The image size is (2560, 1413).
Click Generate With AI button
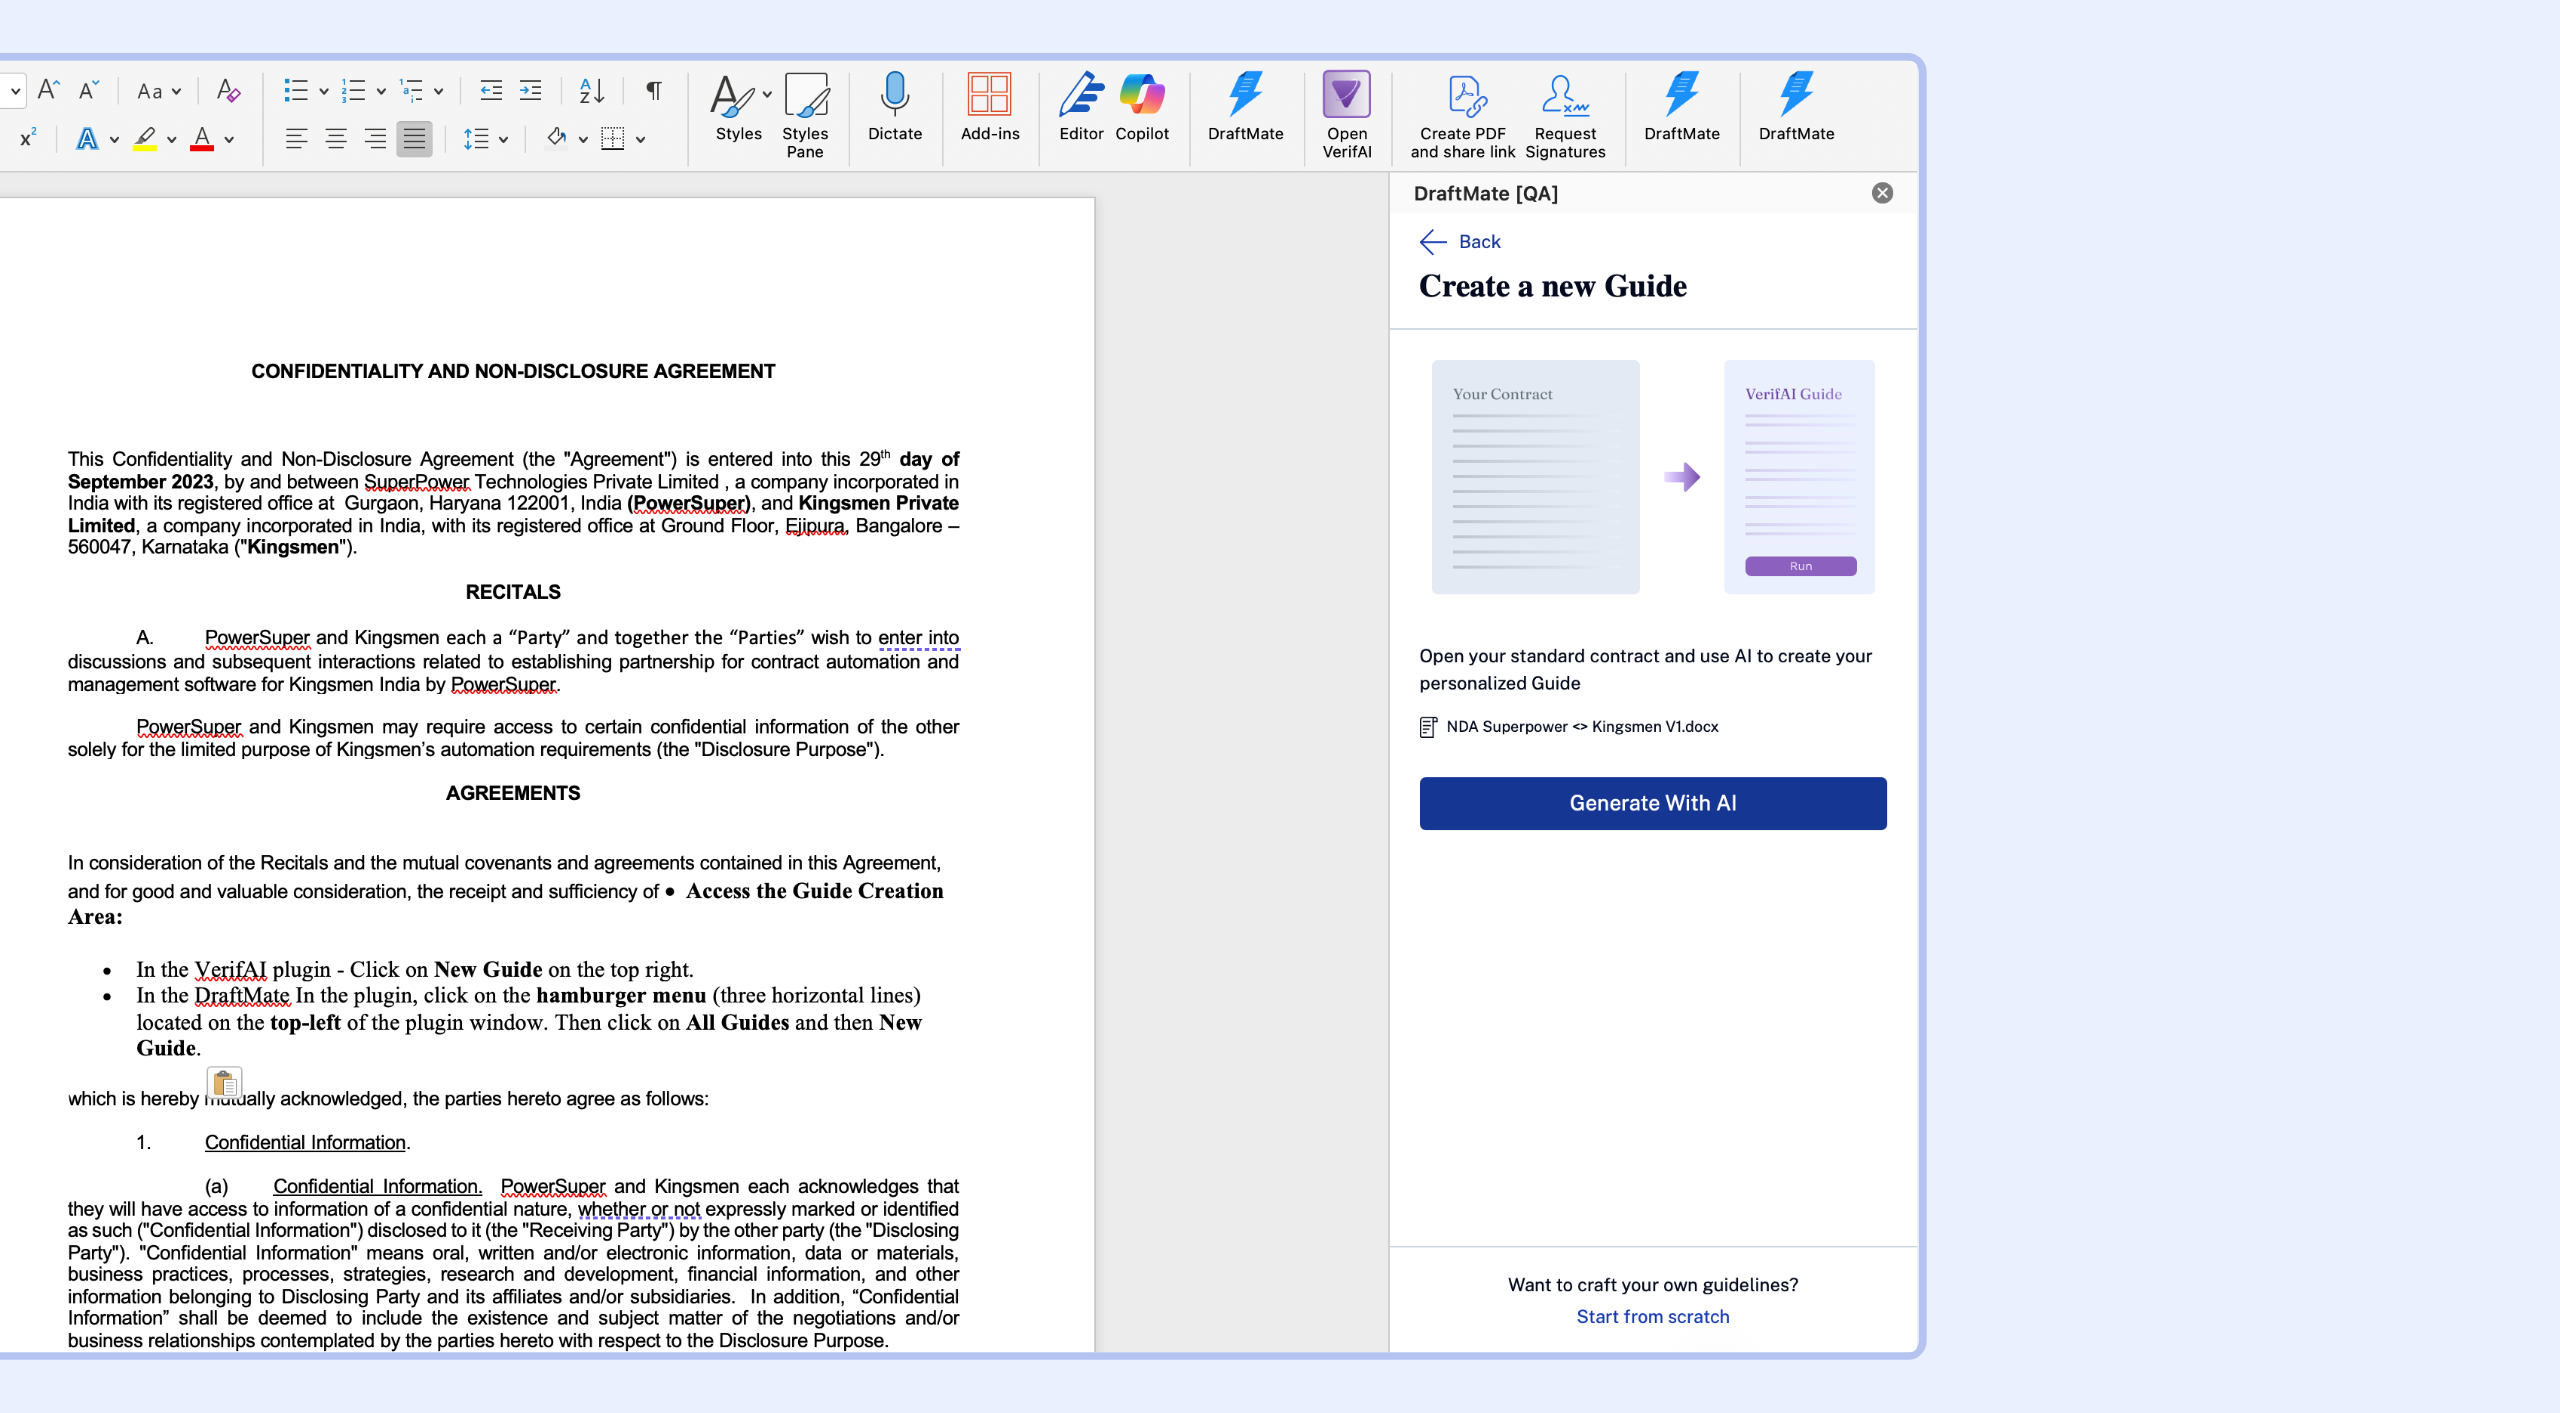(1652, 803)
